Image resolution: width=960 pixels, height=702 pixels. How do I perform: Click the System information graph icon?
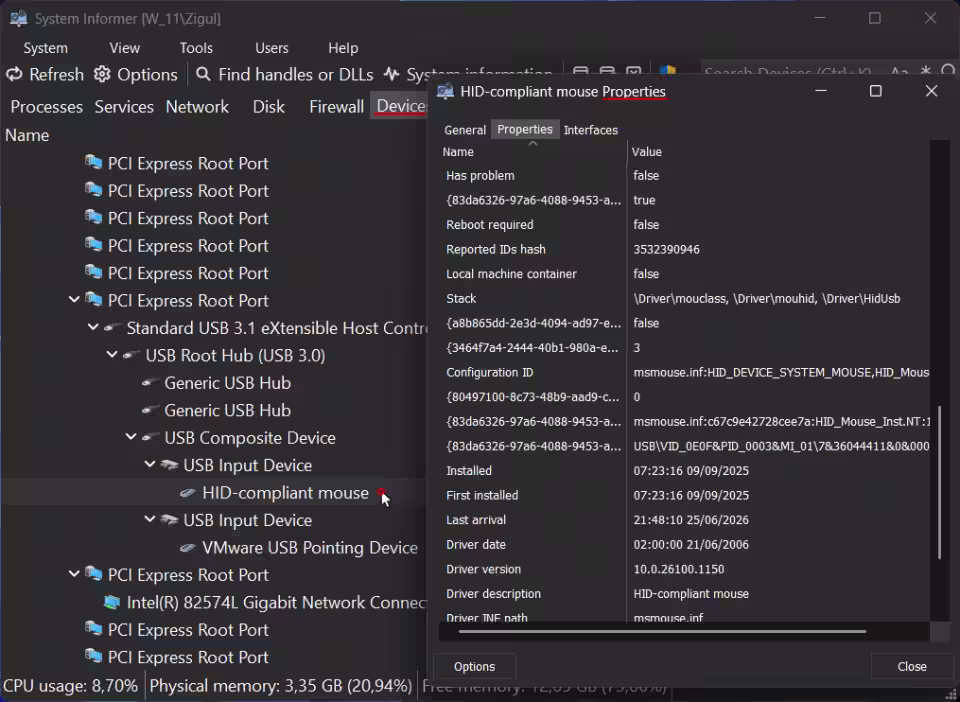[x=392, y=75]
